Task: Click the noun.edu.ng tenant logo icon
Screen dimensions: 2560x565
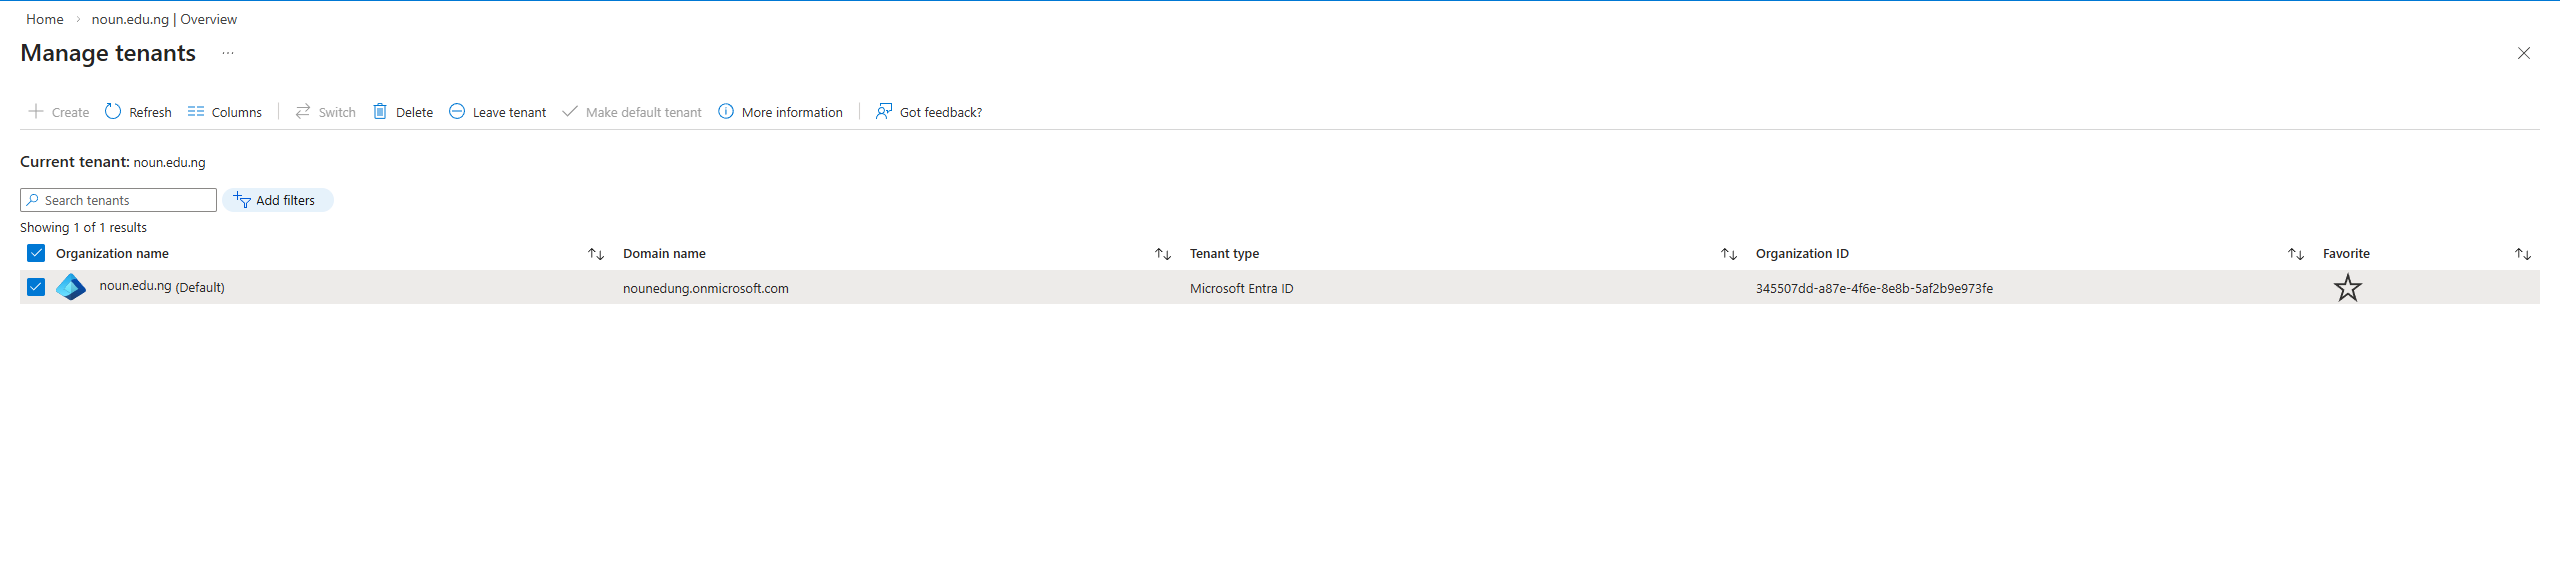Action: click(x=71, y=287)
